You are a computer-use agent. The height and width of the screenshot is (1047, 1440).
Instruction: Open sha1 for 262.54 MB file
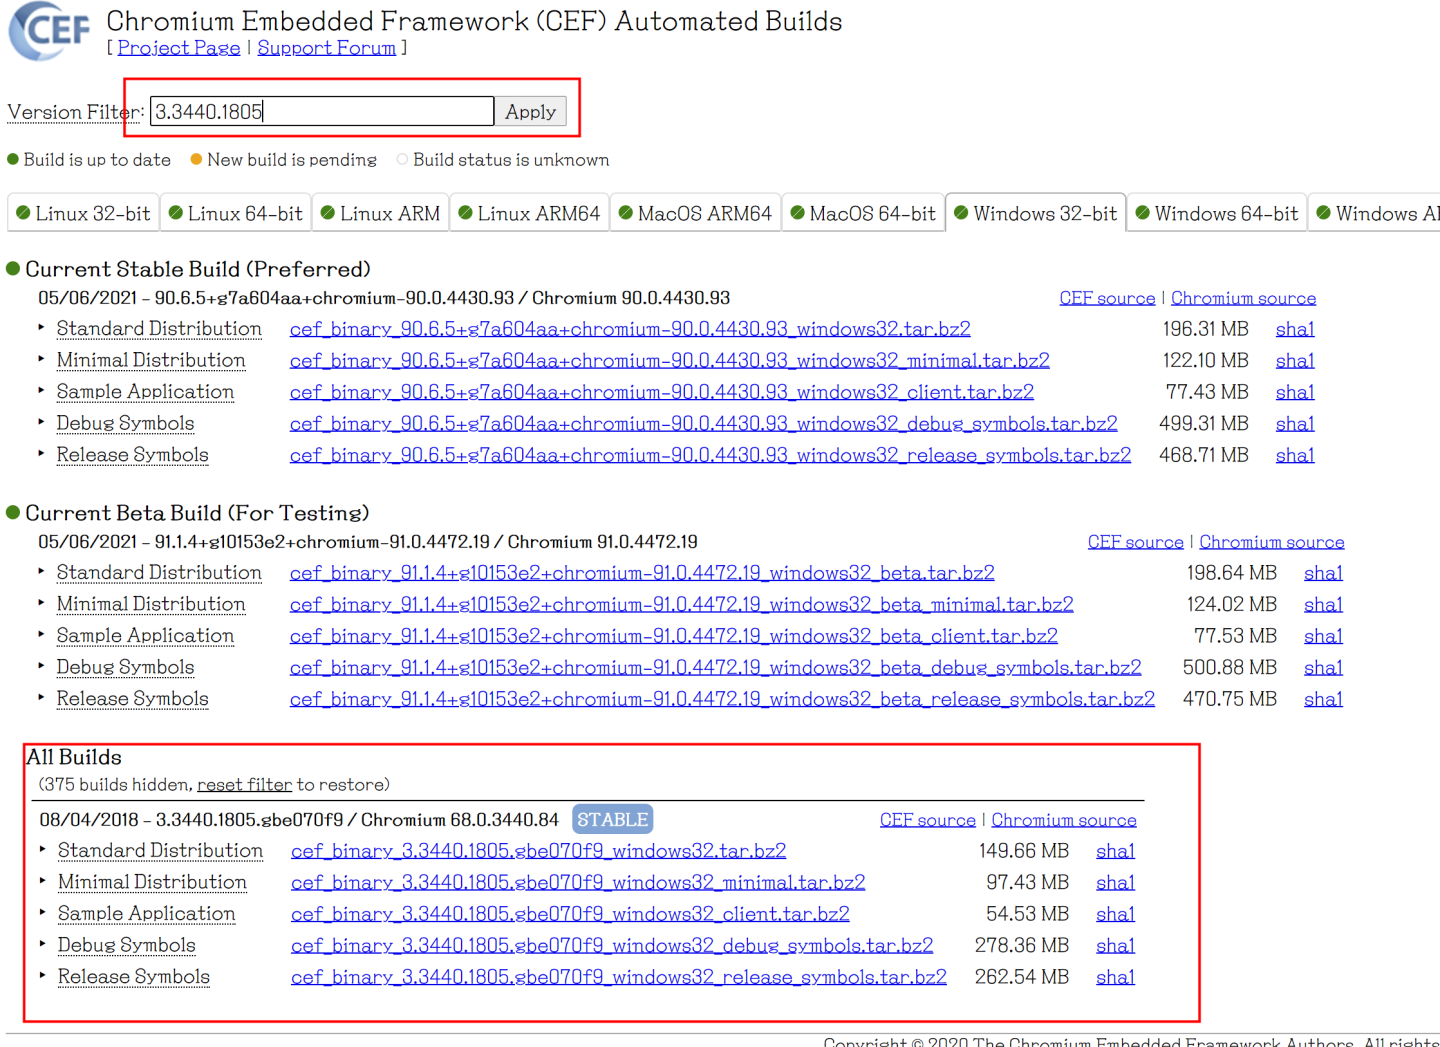pos(1115,977)
